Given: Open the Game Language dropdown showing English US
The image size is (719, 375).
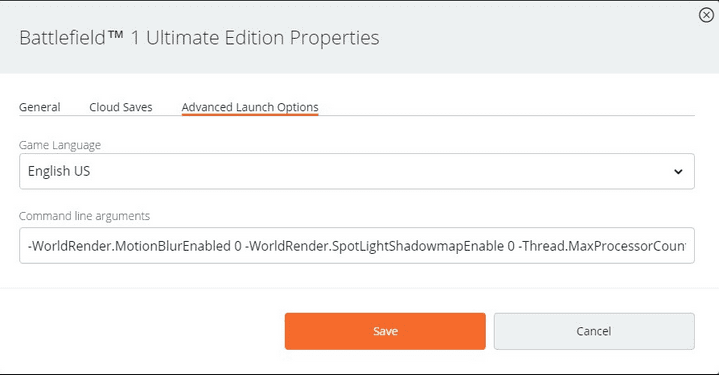Looking at the screenshot, I should (357, 171).
